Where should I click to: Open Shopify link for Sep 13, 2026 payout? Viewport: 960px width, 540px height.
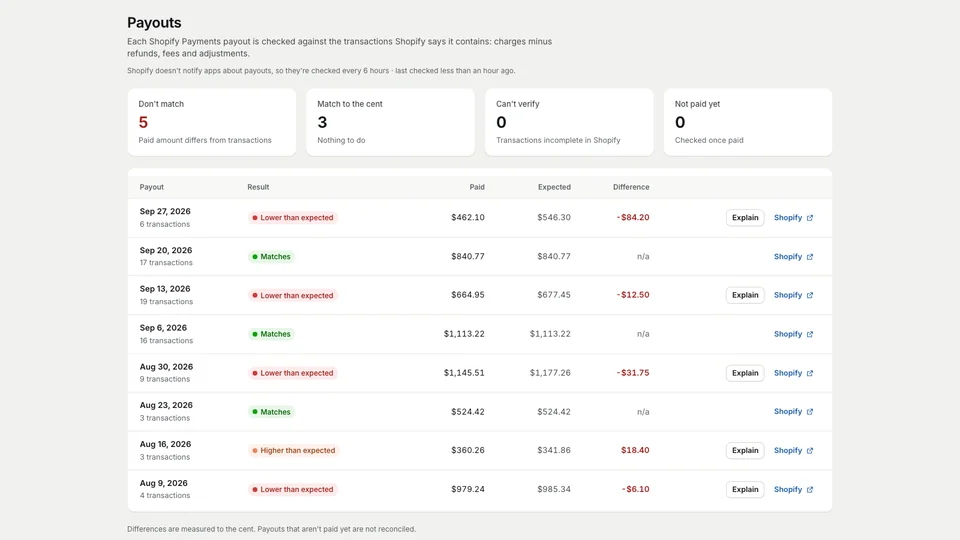[793, 295]
